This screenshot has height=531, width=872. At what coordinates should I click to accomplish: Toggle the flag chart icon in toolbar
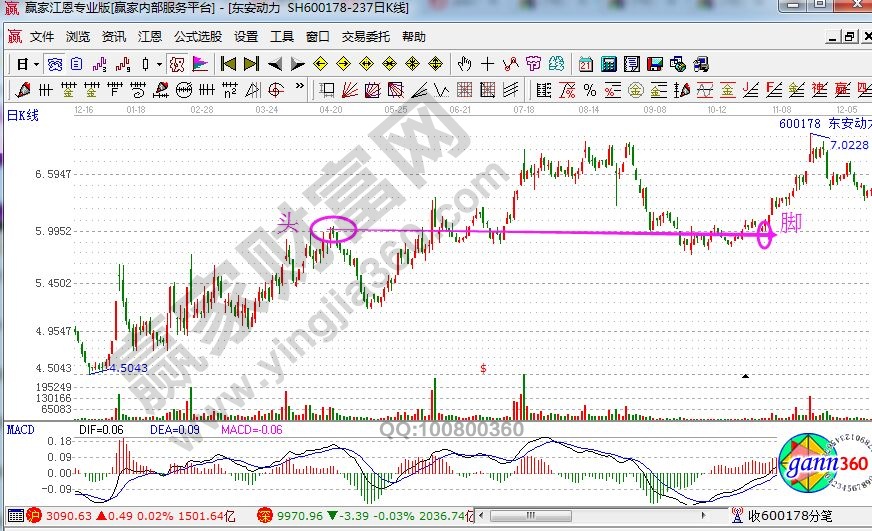(x=200, y=64)
